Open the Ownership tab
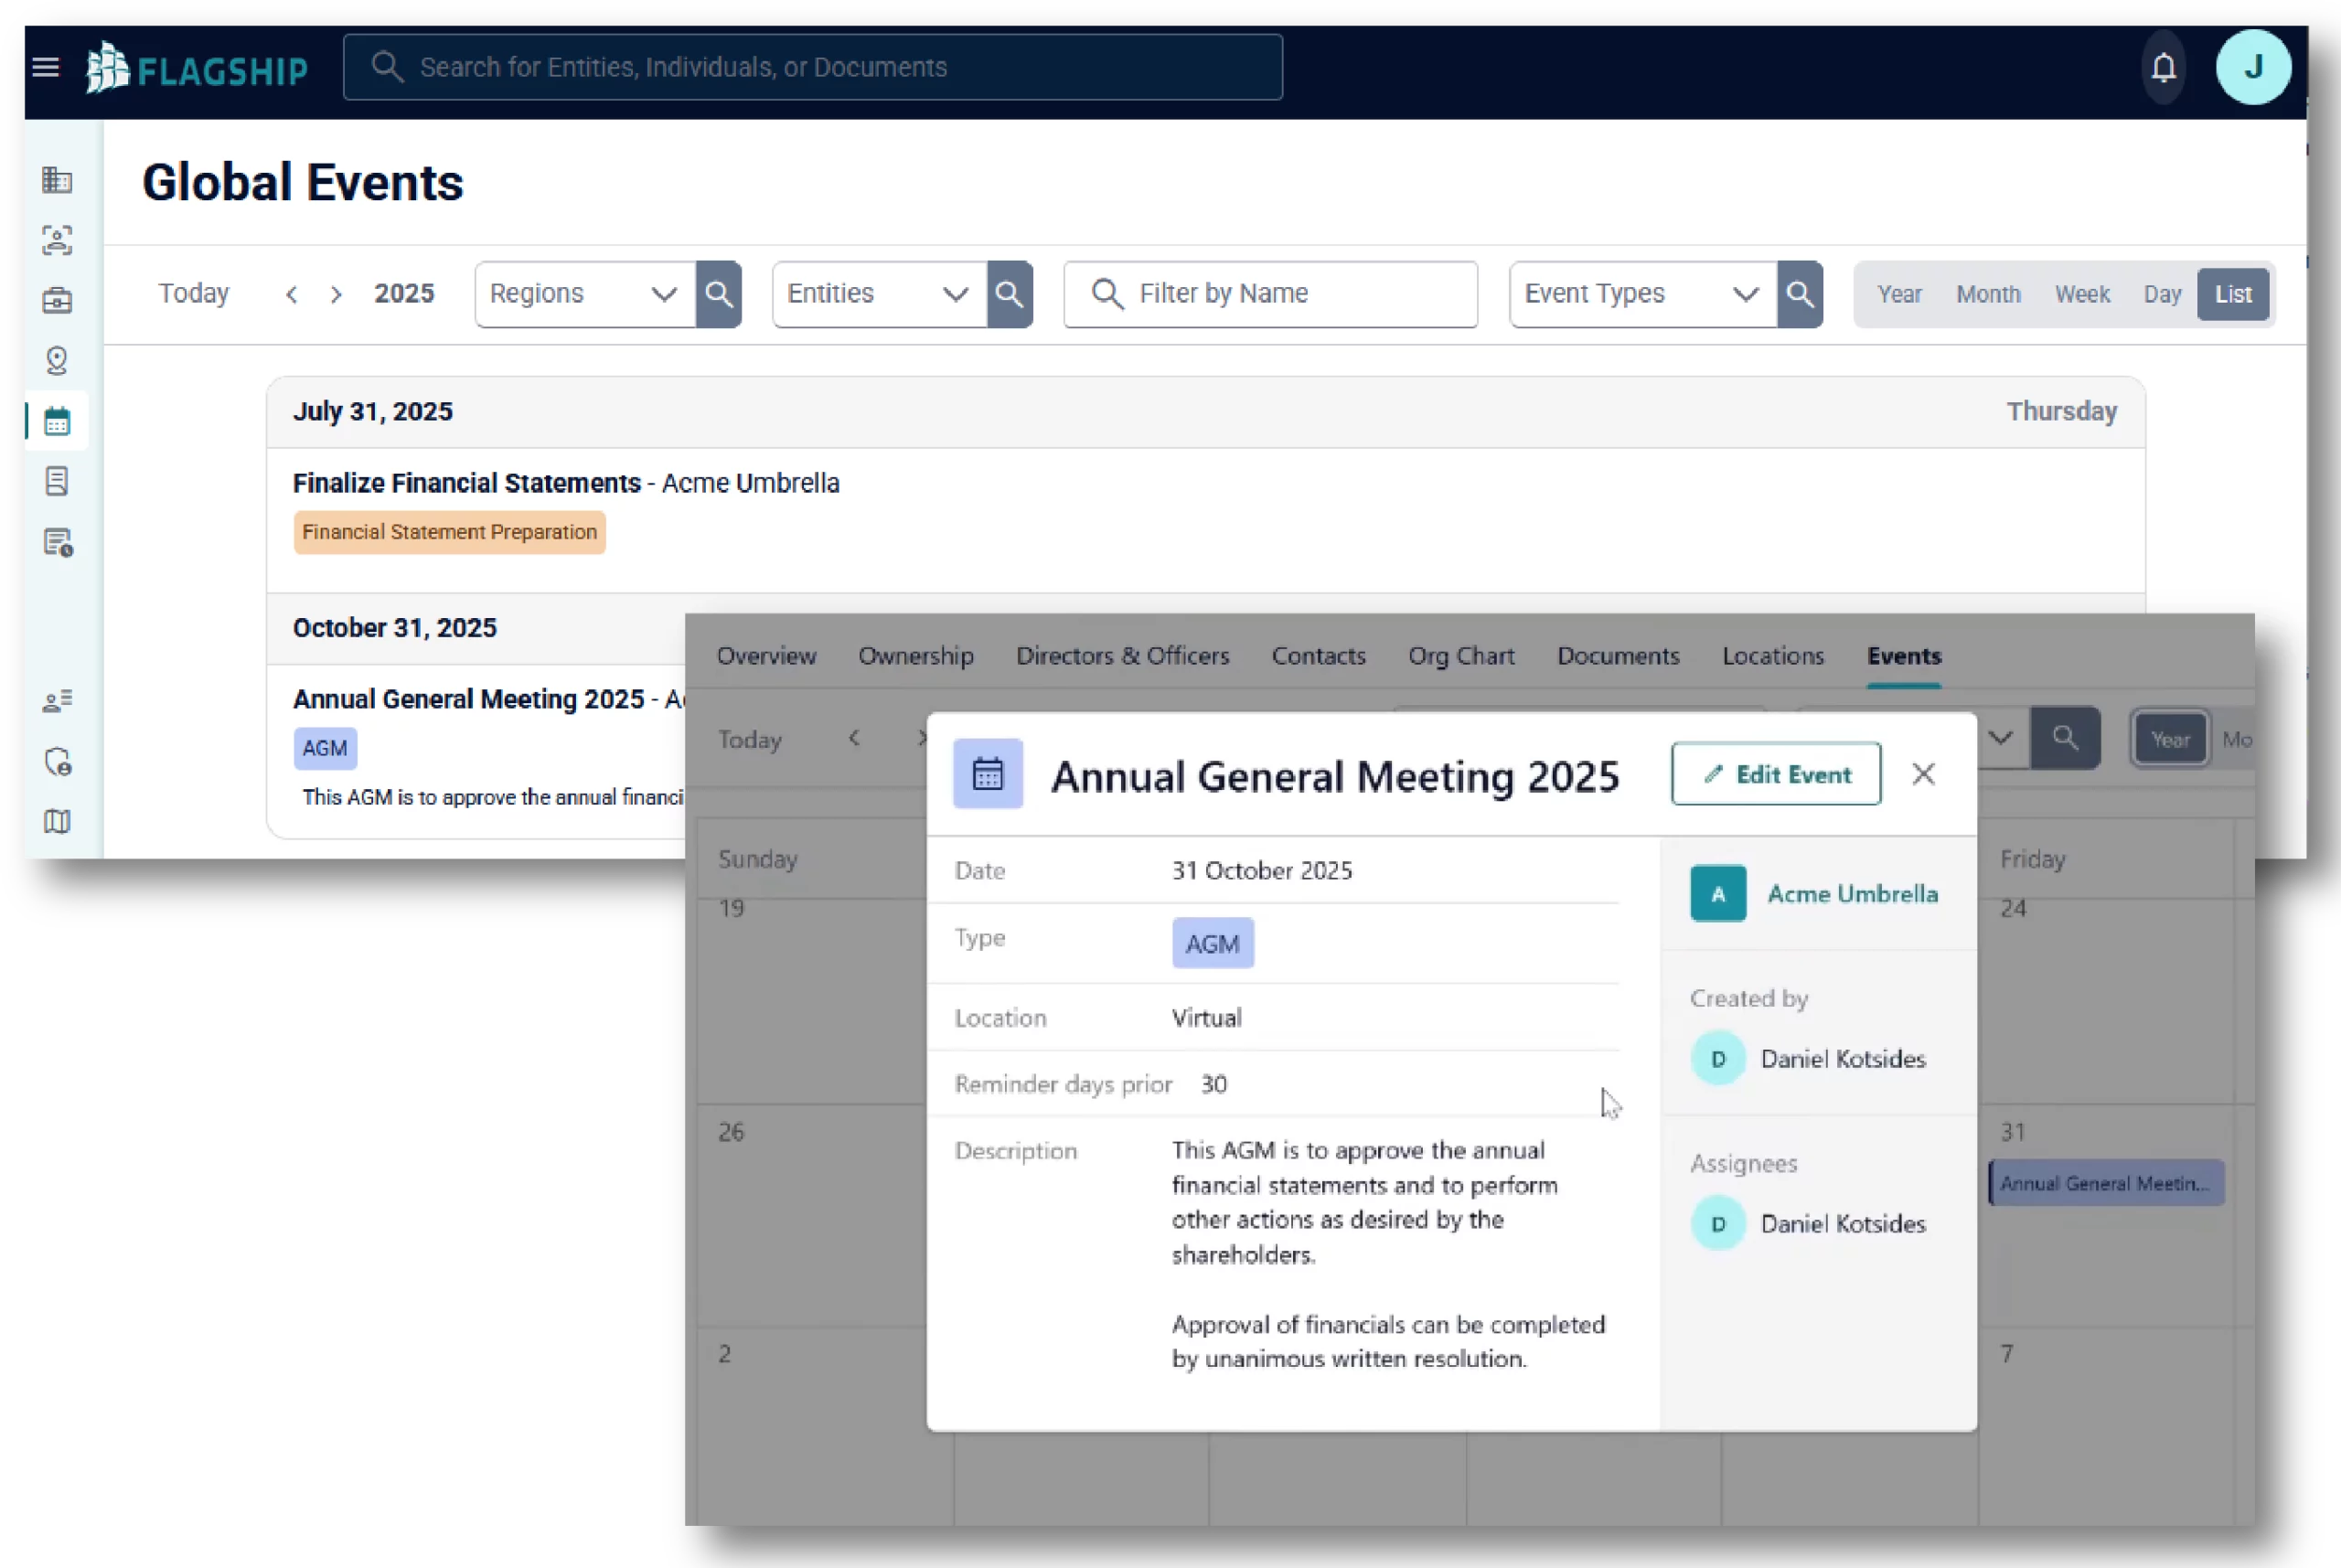2341x1568 pixels. click(916, 656)
